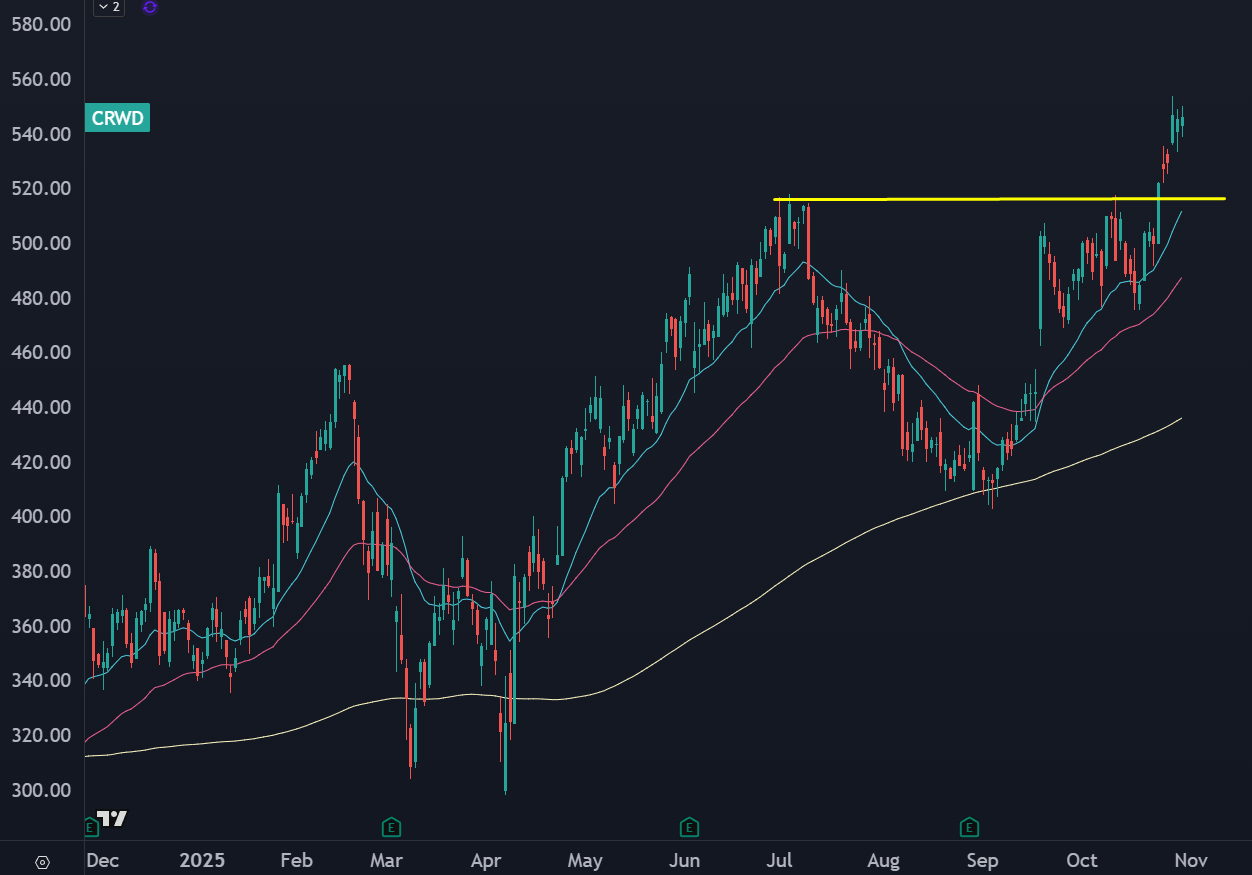Open the March earnings E marker
The height and width of the screenshot is (875, 1252).
[x=392, y=827]
